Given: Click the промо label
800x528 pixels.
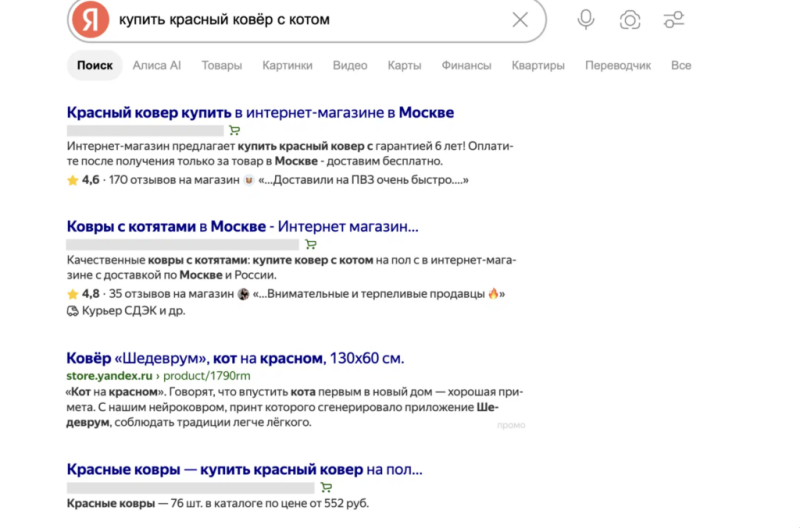Looking at the screenshot, I should (x=511, y=425).
